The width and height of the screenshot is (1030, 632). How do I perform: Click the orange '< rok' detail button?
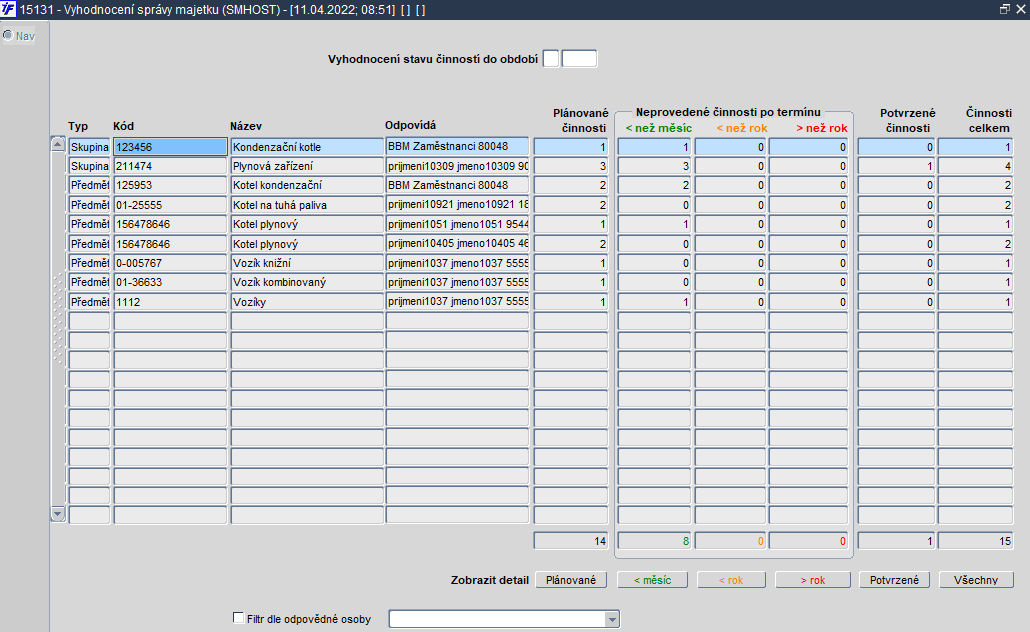731,579
